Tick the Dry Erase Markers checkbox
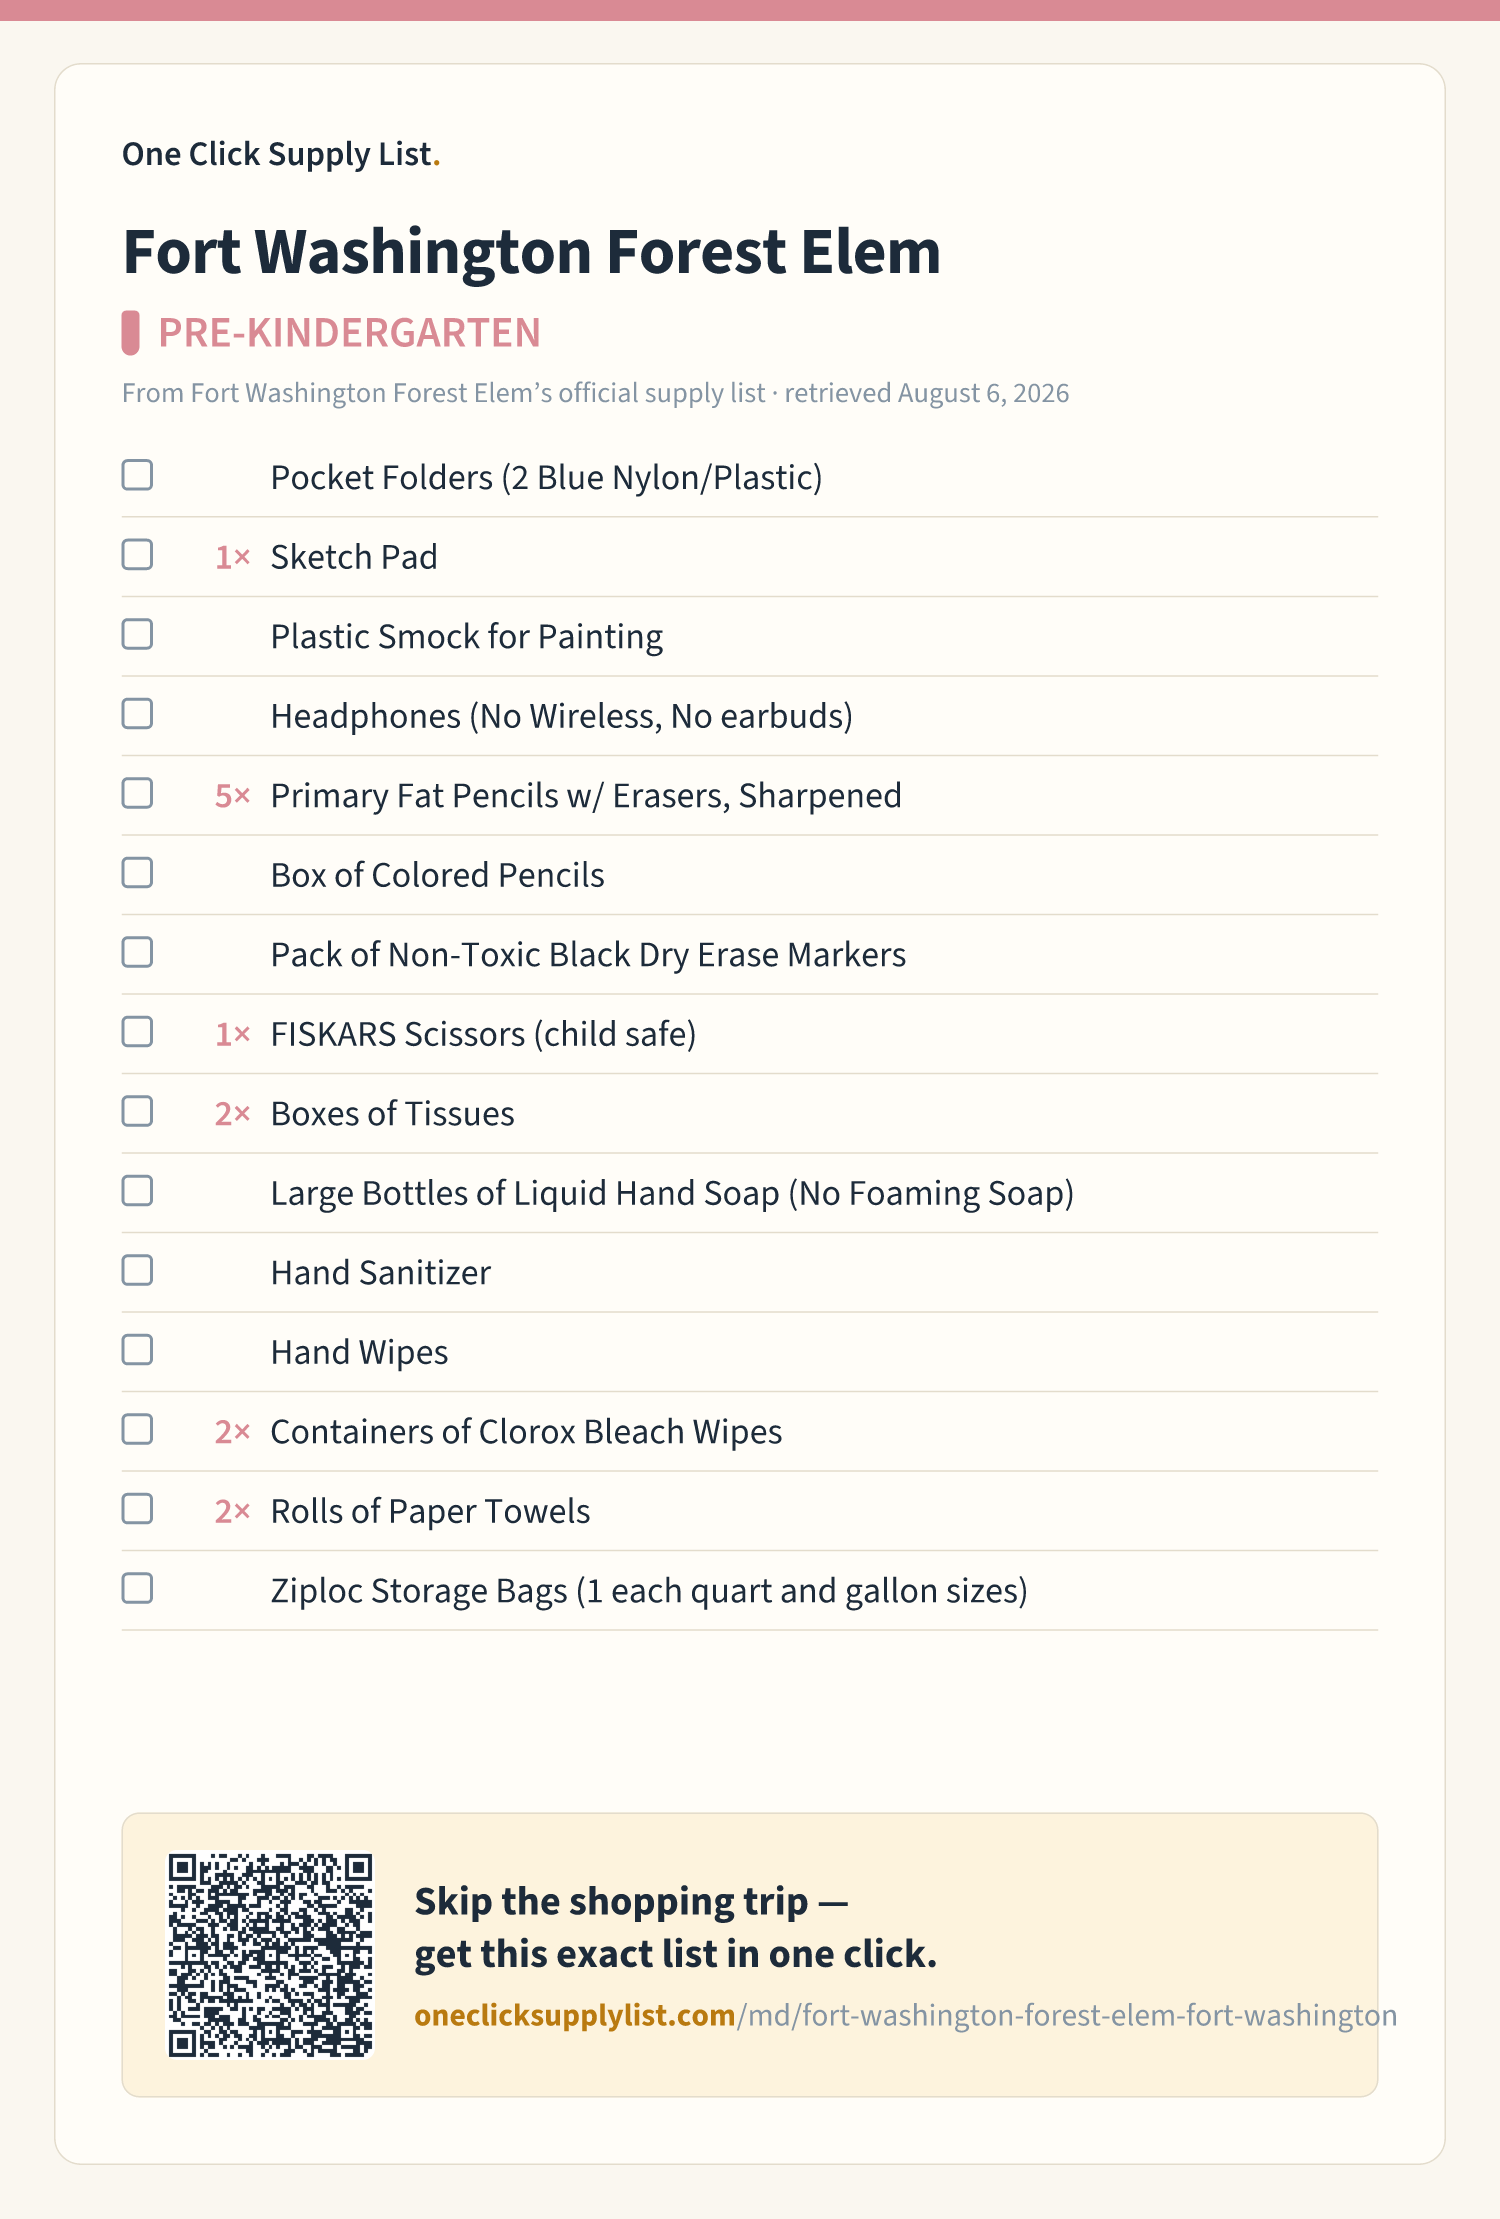Image resolution: width=1500 pixels, height=2219 pixels. click(137, 952)
